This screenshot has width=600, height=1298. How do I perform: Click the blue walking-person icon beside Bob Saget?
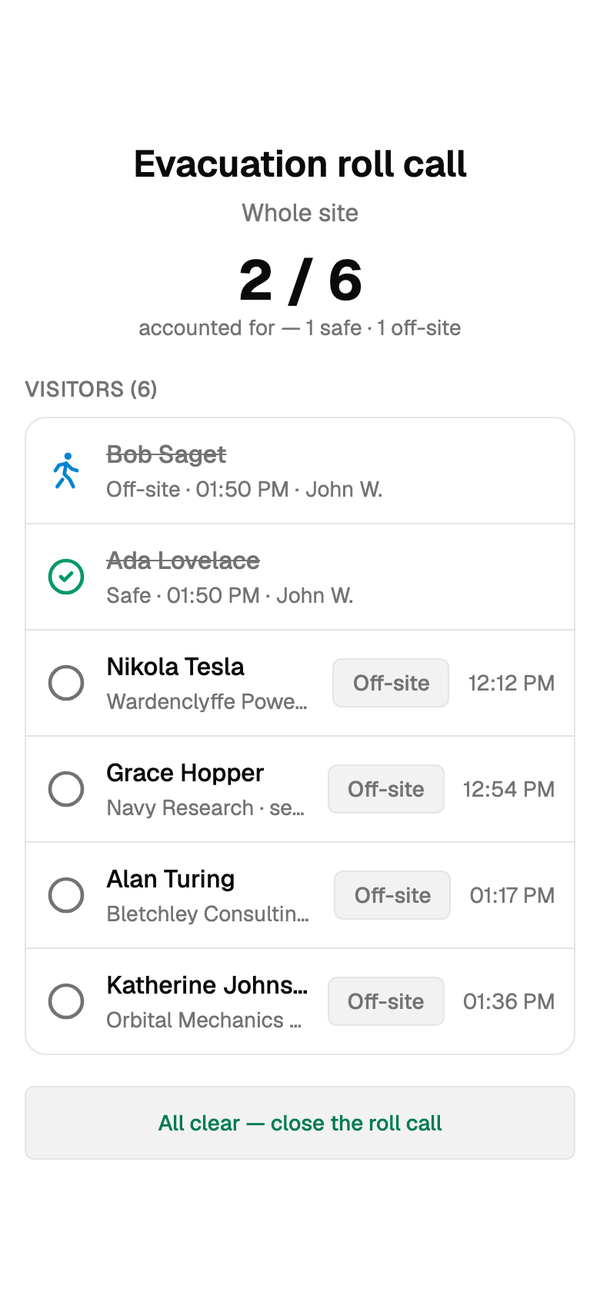pyautogui.click(x=66, y=471)
